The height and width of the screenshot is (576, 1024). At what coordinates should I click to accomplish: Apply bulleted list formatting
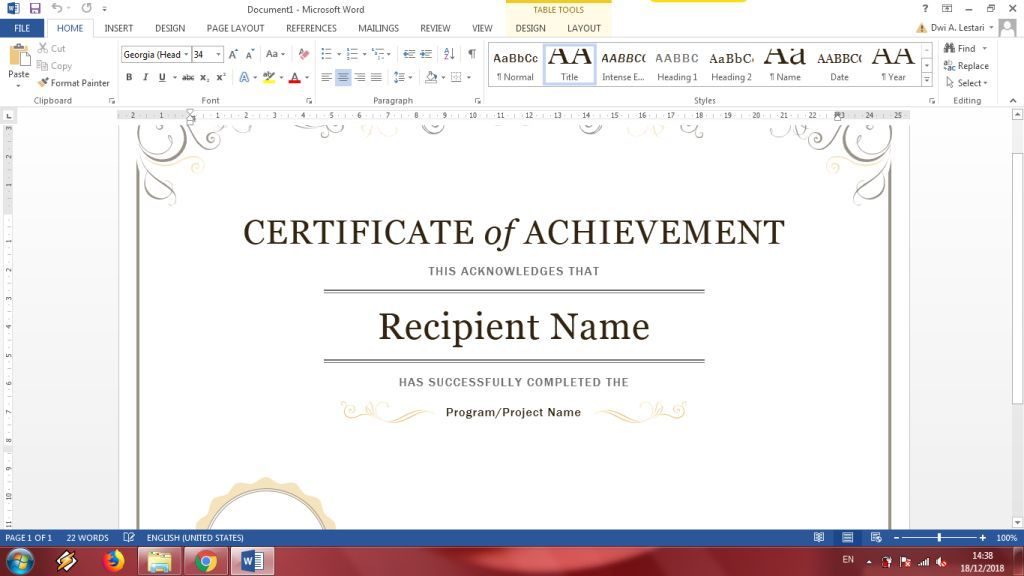327,54
